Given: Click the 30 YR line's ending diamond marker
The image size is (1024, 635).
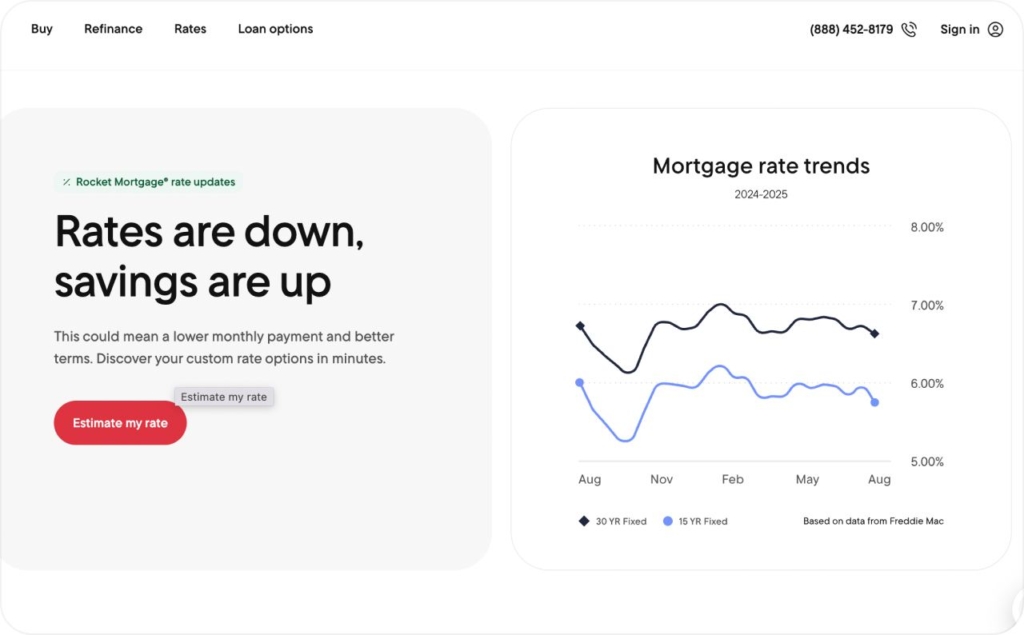Looking at the screenshot, I should point(875,334).
